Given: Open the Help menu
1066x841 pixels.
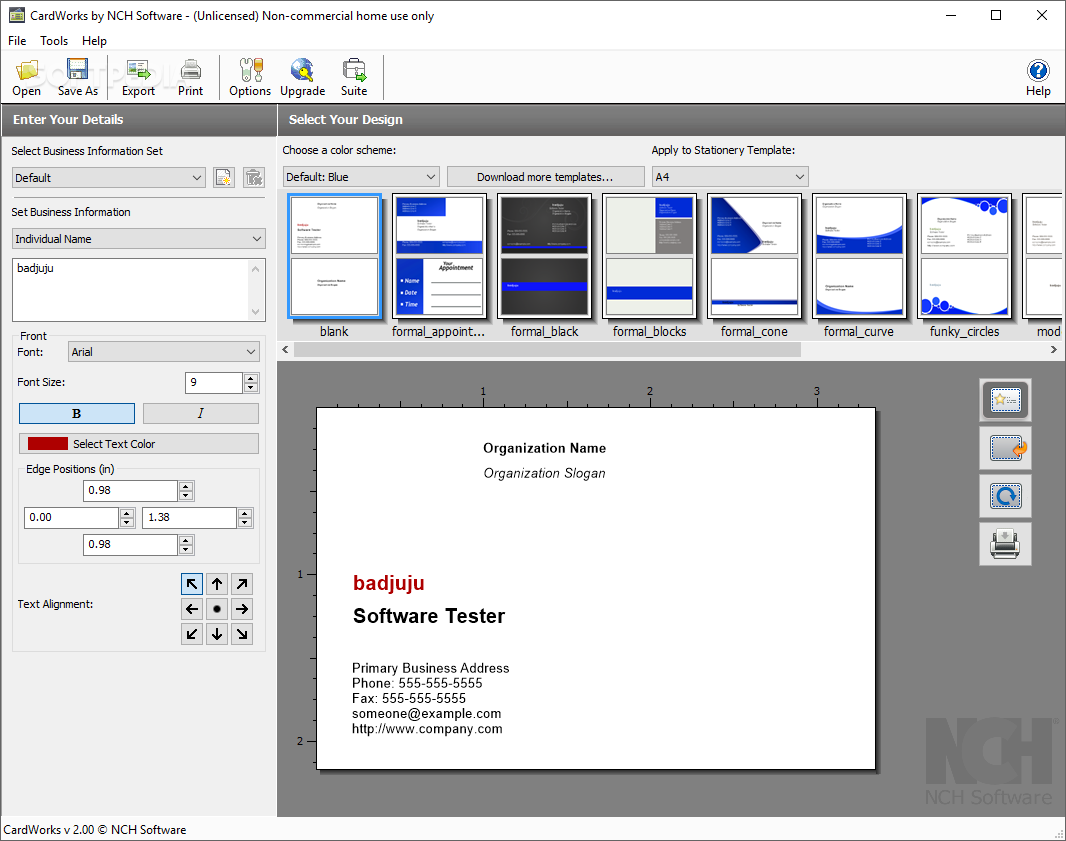Looking at the screenshot, I should point(94,41).
